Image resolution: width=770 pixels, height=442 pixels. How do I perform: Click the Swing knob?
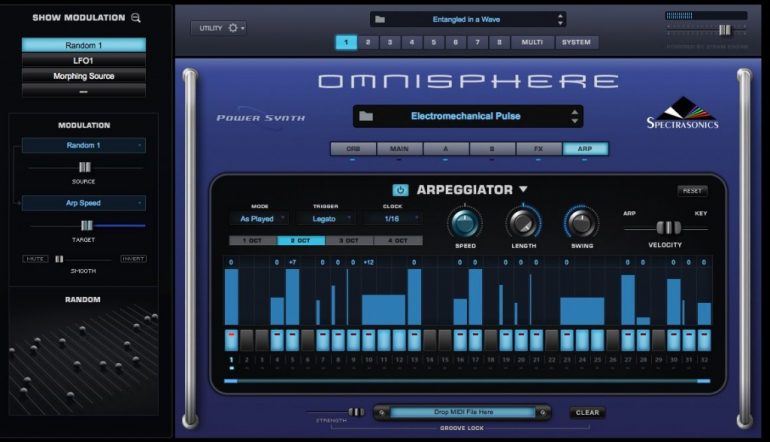[x=581, y=222]
